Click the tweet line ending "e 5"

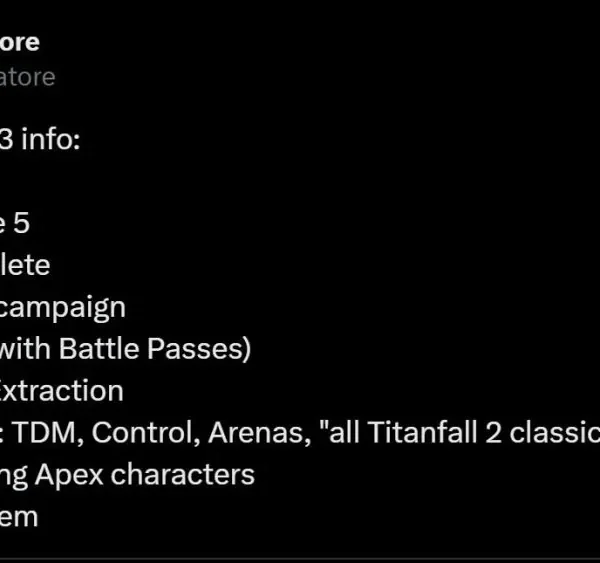click(15, 223)
